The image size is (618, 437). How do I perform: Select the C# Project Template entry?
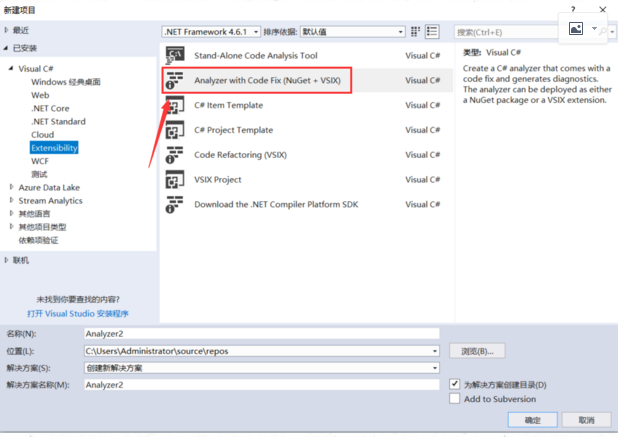(307, 130)
